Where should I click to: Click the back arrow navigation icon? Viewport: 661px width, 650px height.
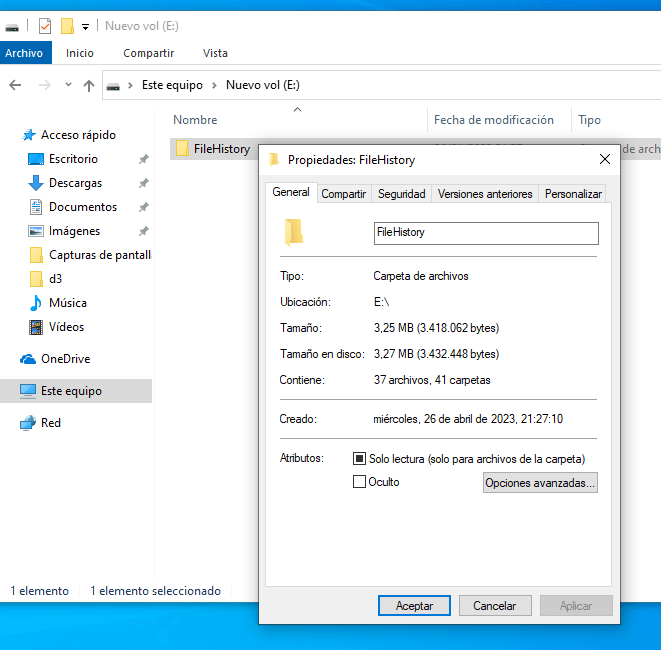16,86
